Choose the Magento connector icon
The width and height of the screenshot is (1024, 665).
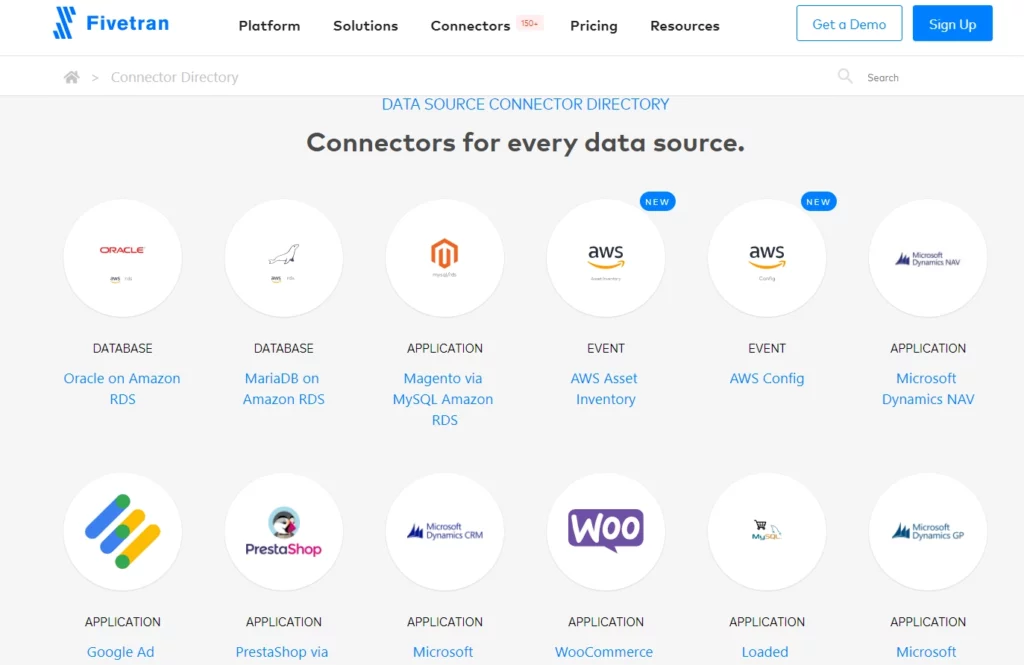(445, 258)
